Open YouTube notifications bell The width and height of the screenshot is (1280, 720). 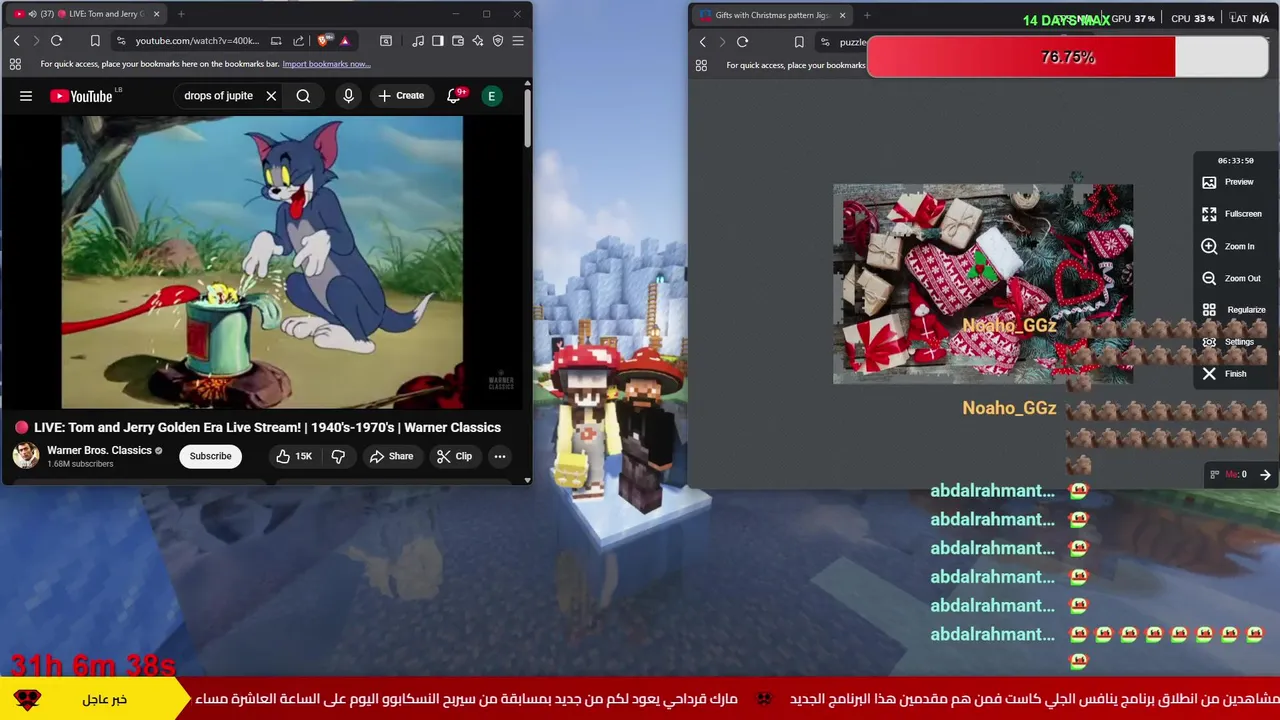(453, 96)
